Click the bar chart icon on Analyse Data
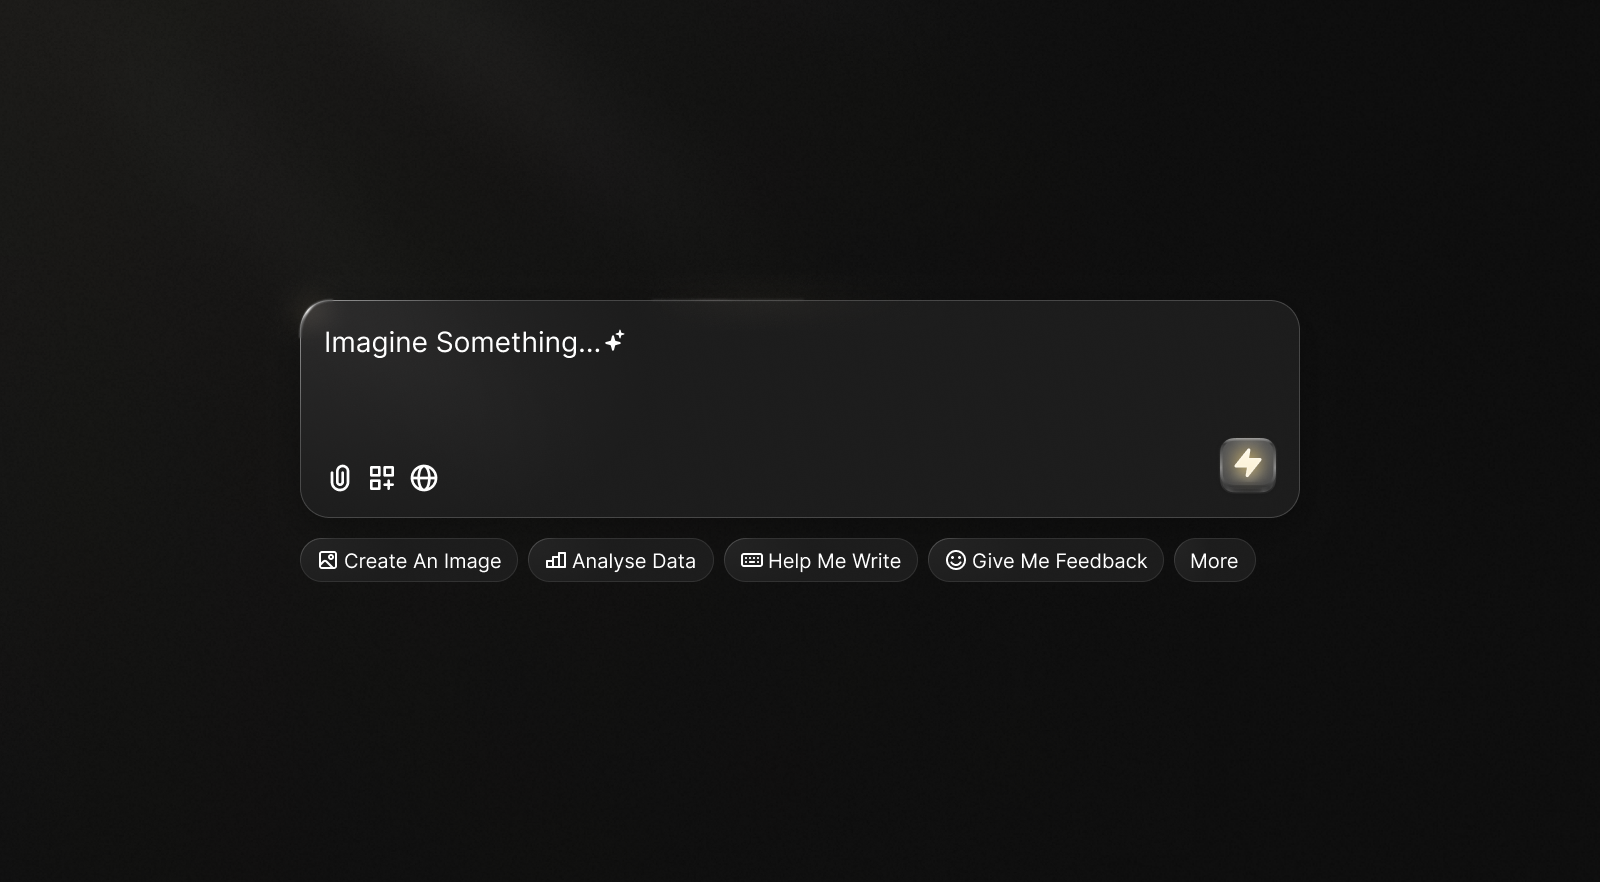Viewport: 1600px width, 882px height. [x=556, y=560]
